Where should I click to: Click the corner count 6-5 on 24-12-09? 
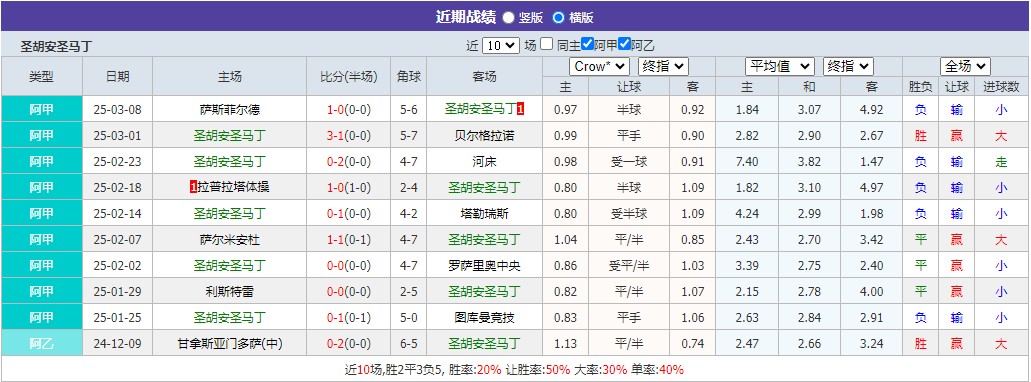coord(408,343)
